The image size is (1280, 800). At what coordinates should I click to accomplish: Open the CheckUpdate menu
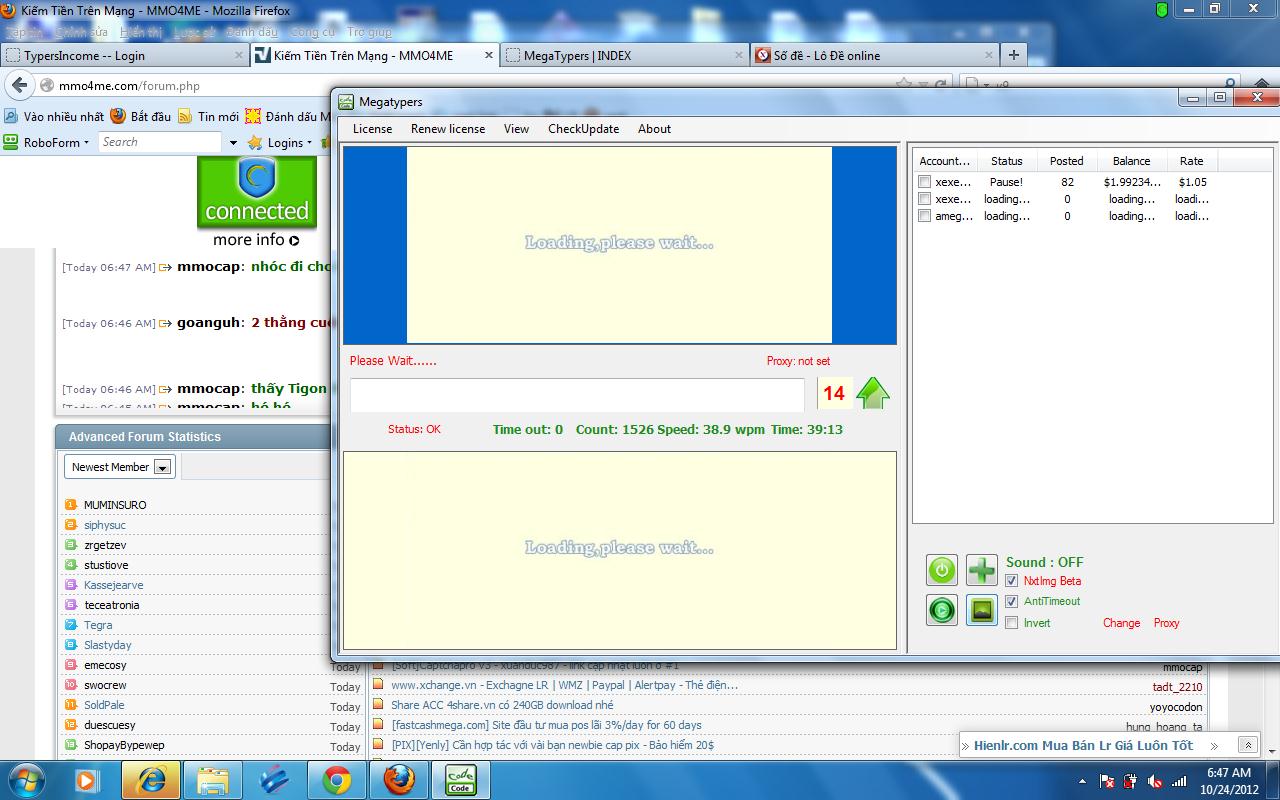[x=583, y=129]
